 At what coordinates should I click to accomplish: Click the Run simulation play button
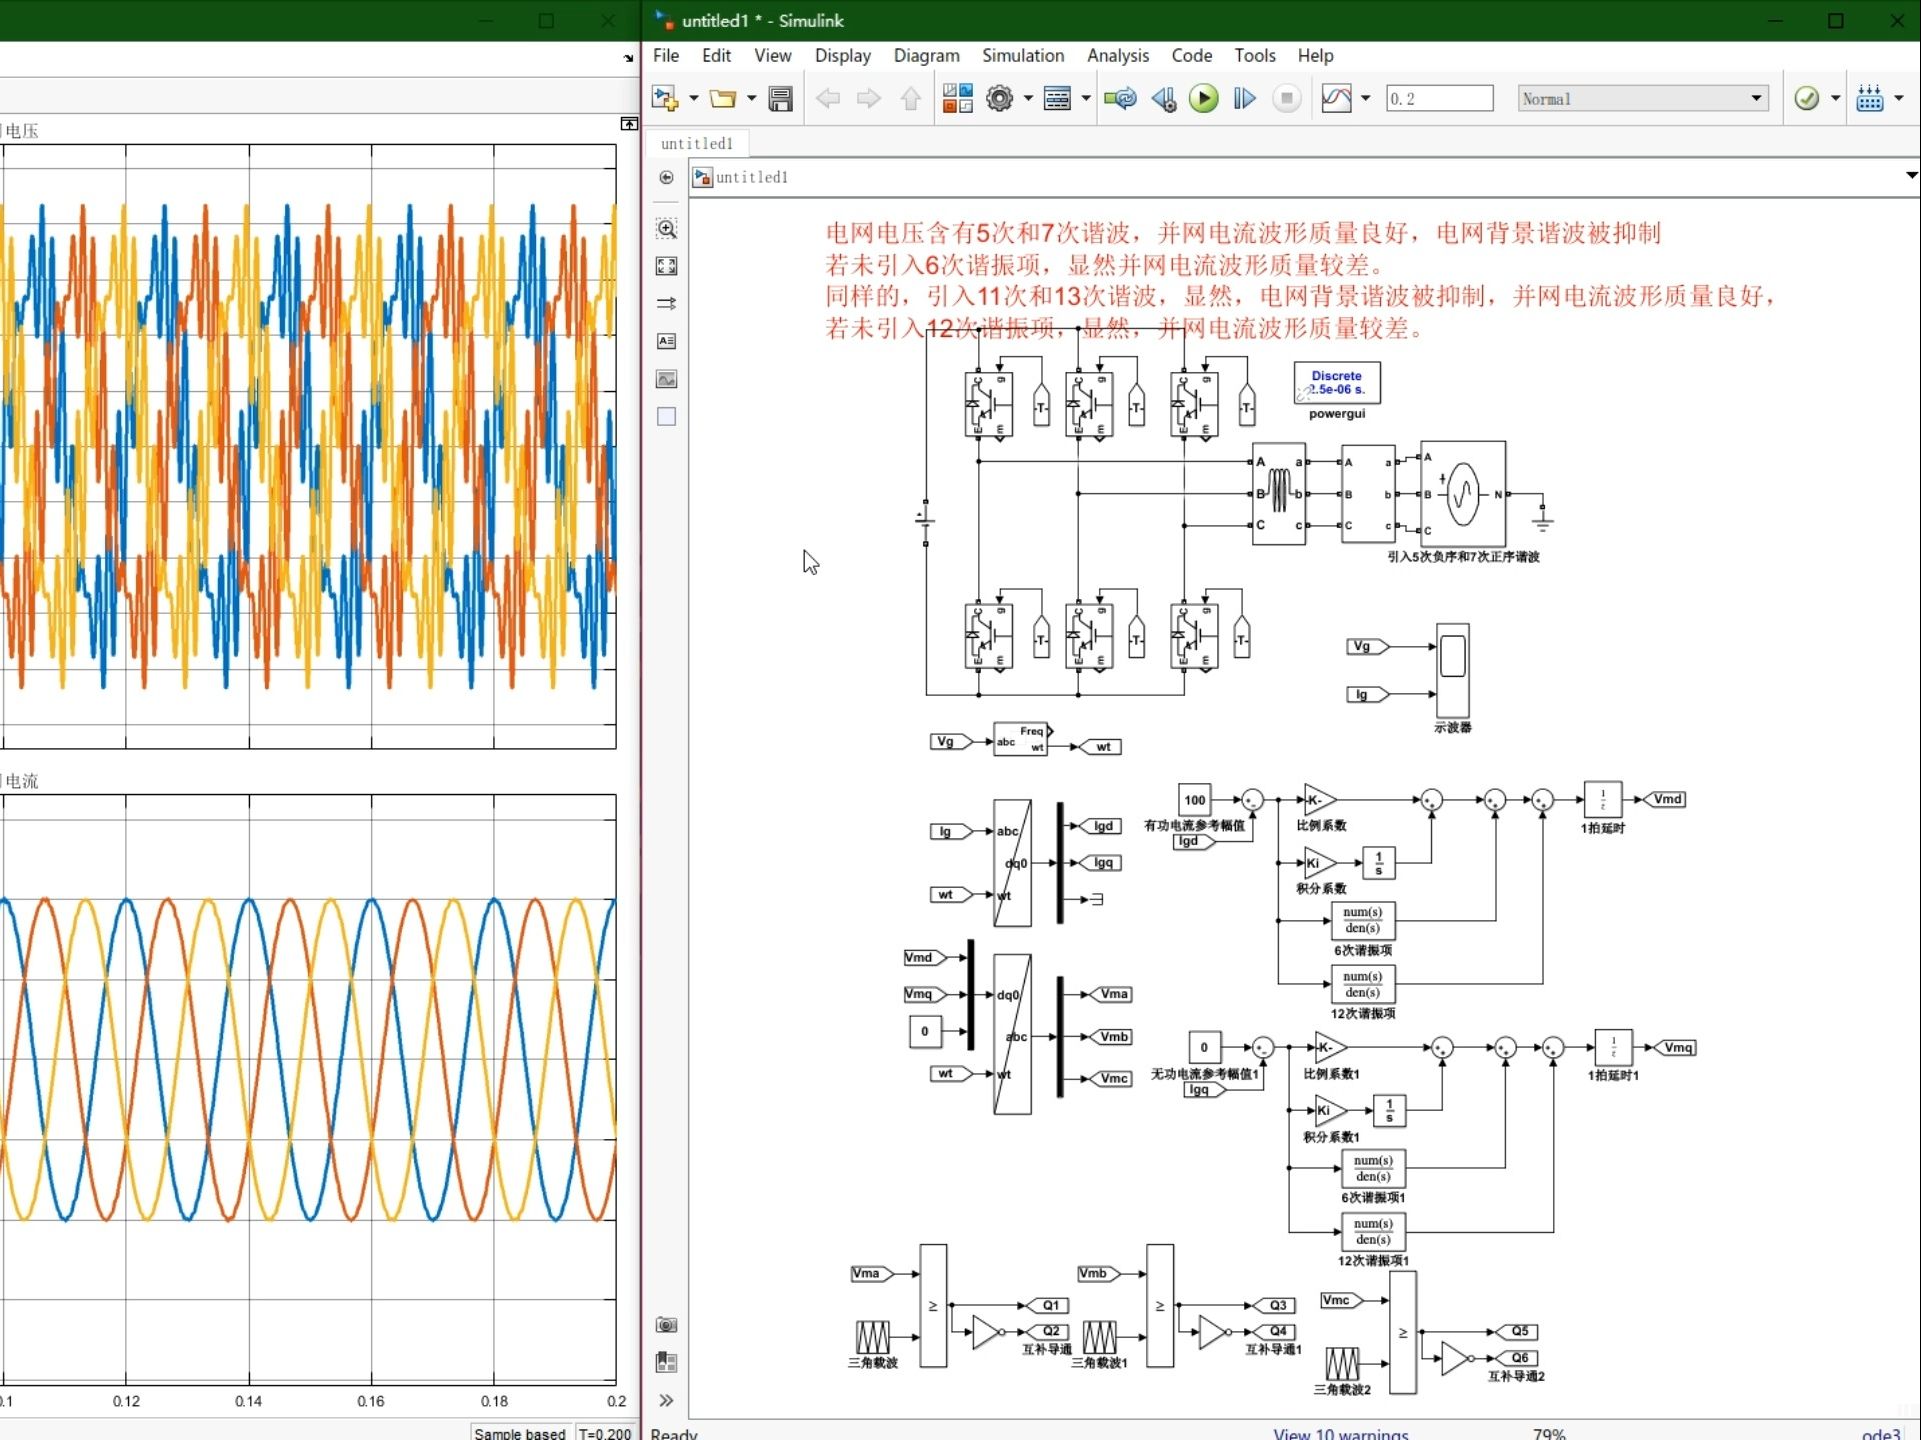1204,98
